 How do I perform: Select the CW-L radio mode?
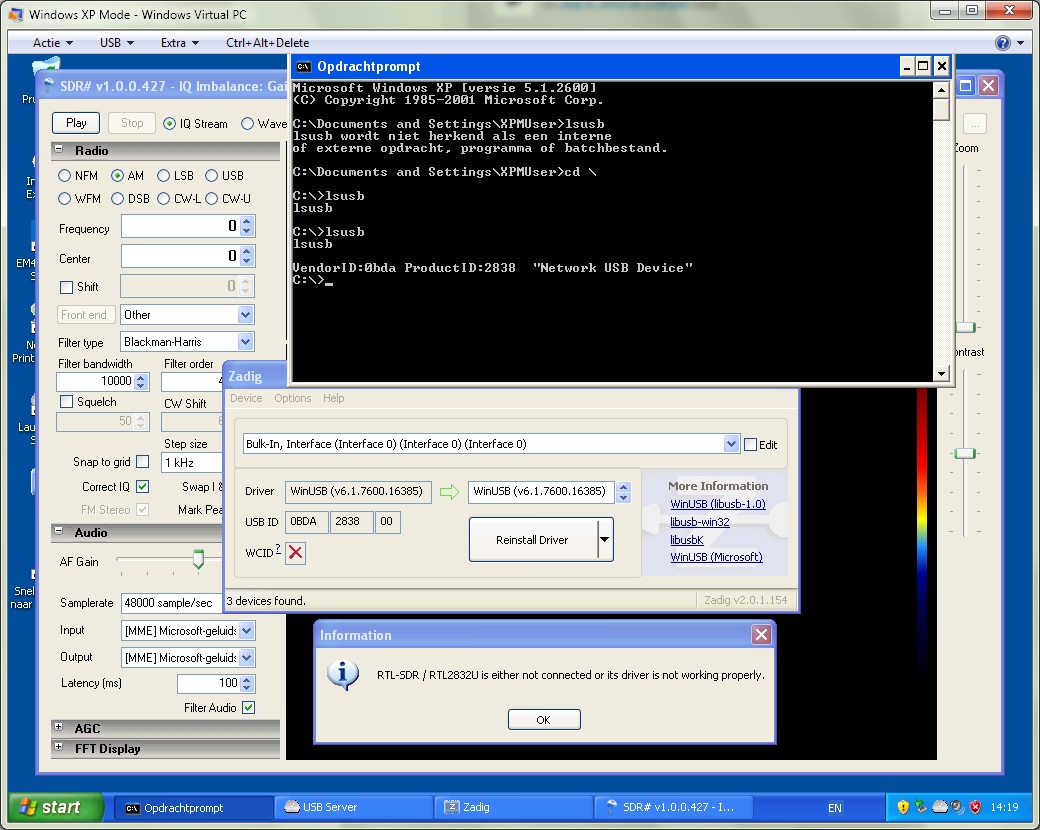point(164,198)
